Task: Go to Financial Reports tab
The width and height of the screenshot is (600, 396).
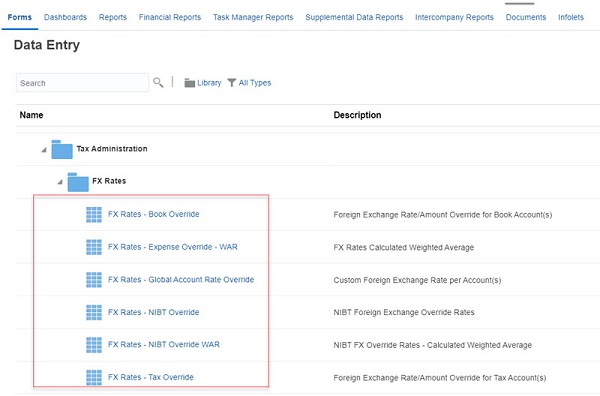Action: click(x=170, y=17)
